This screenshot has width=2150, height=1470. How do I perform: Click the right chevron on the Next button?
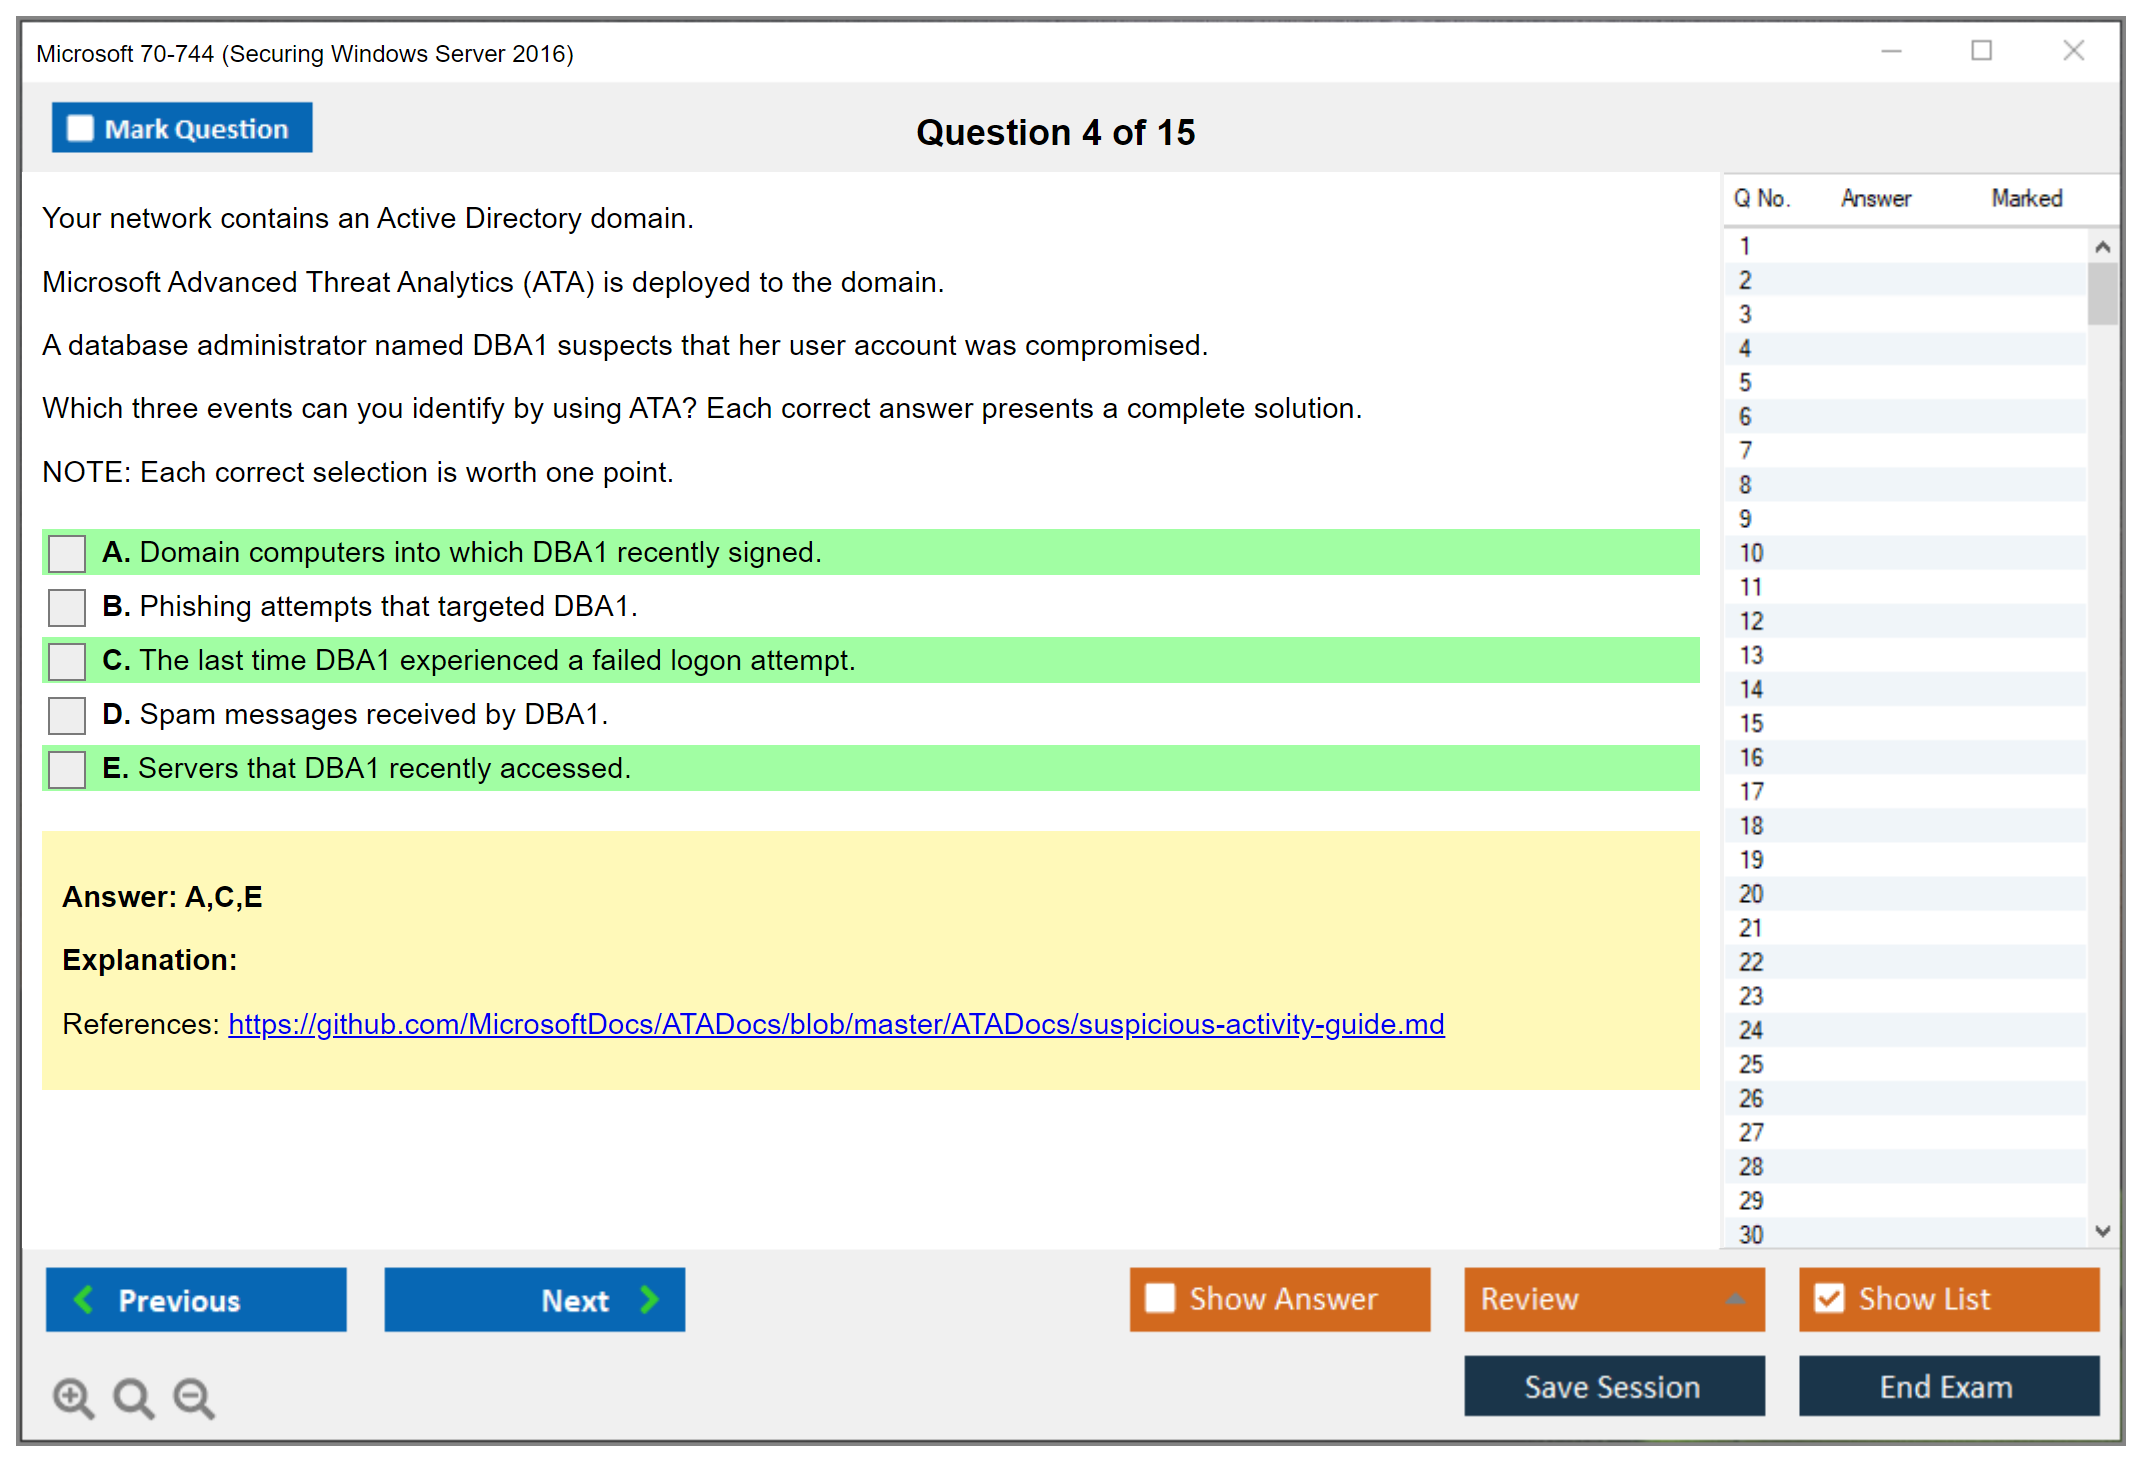650,1299
